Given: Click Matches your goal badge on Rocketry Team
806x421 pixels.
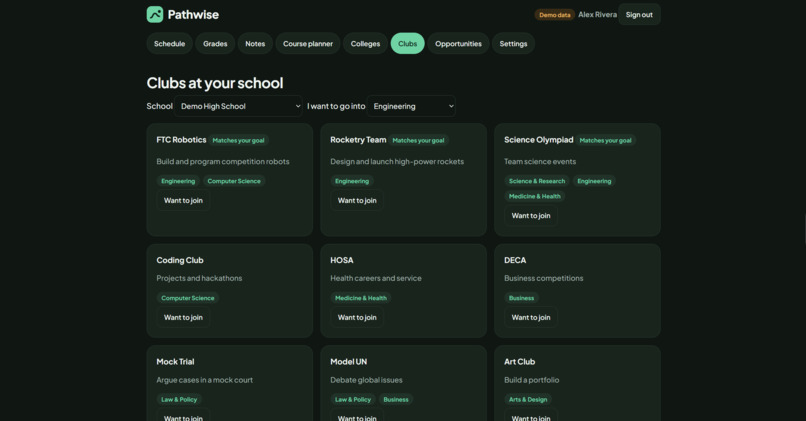Looking at the screenshot, I should coord(418,140).
